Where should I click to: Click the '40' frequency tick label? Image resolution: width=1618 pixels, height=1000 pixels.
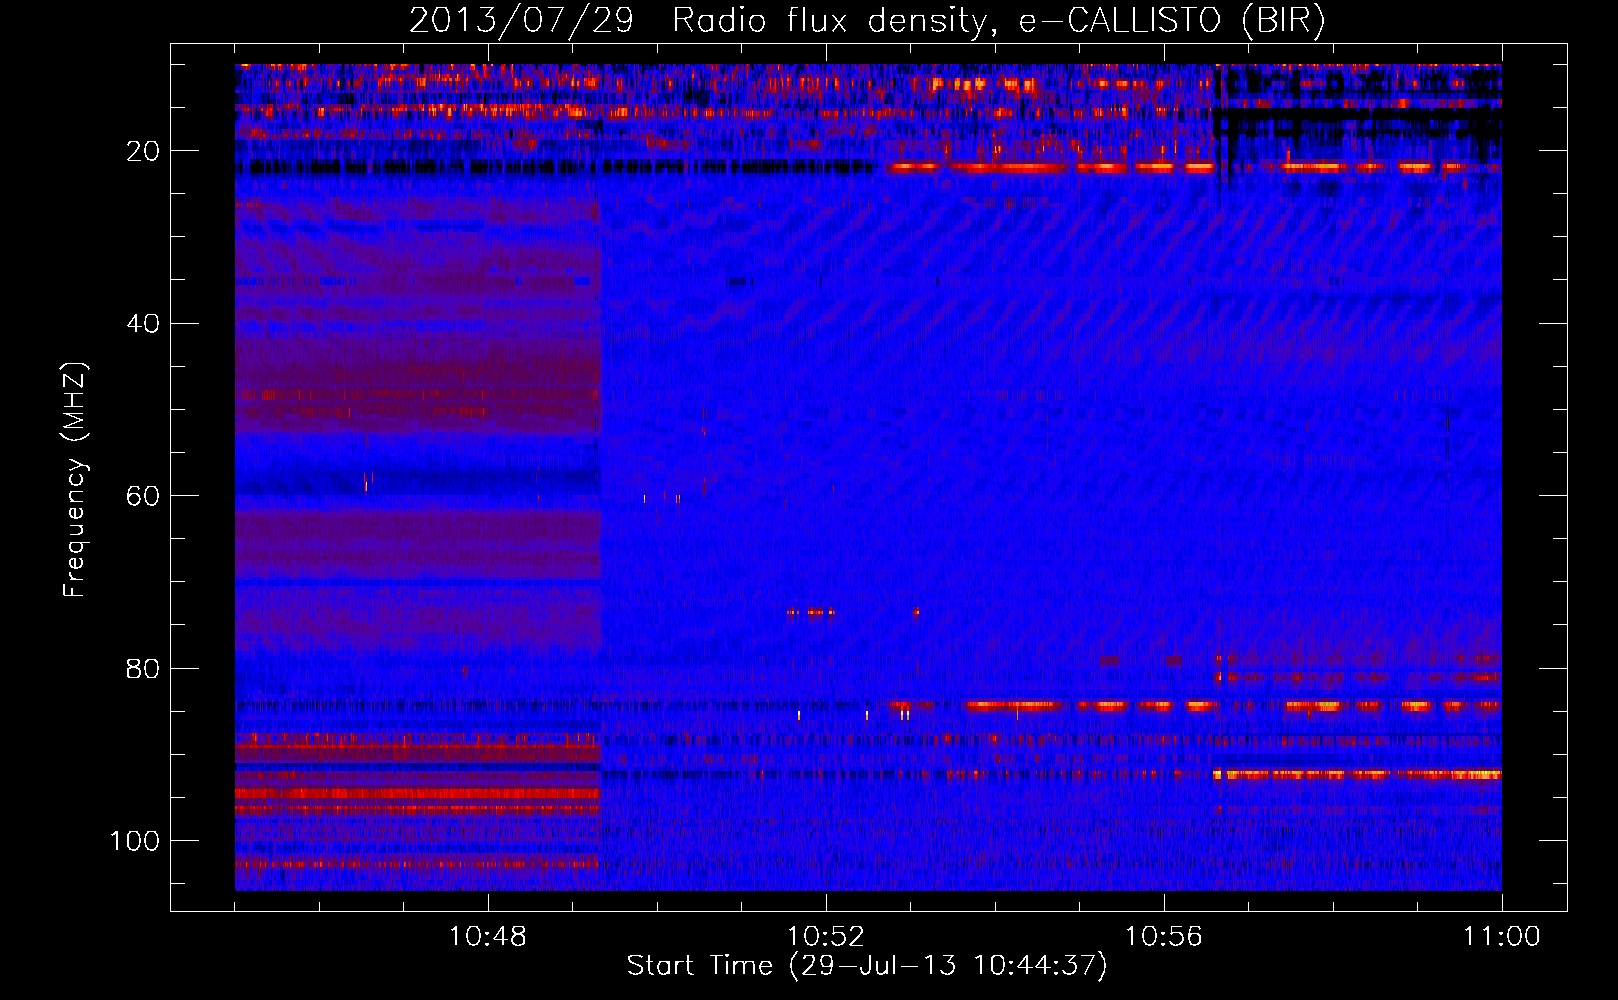click(143, 324)
